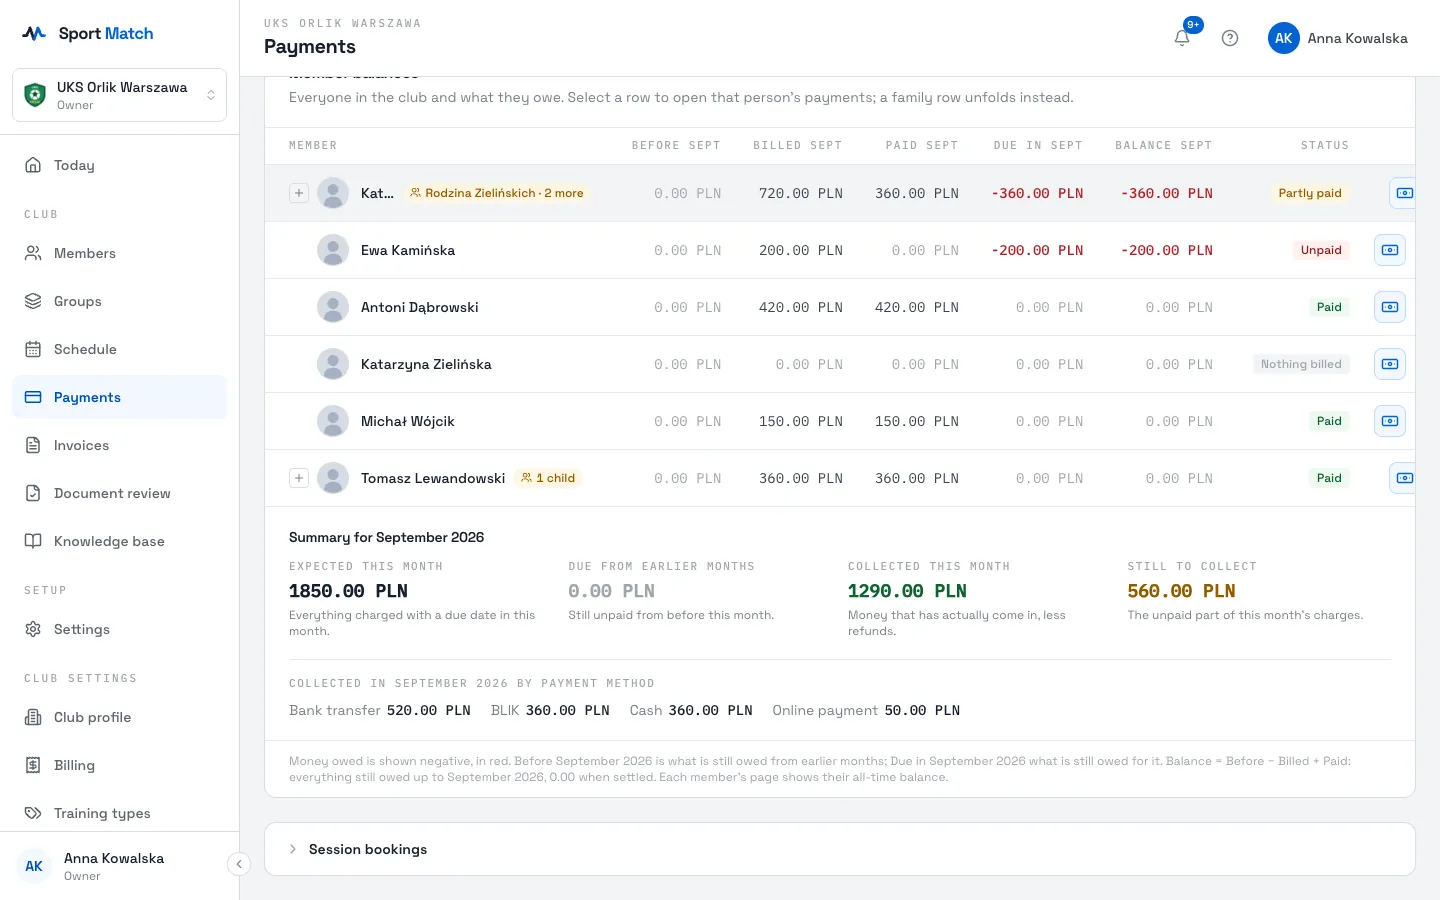The image size is (1440, 900).
Task: Open the UKS Orlik Warszawa club switcher
Action: [119, 95]
